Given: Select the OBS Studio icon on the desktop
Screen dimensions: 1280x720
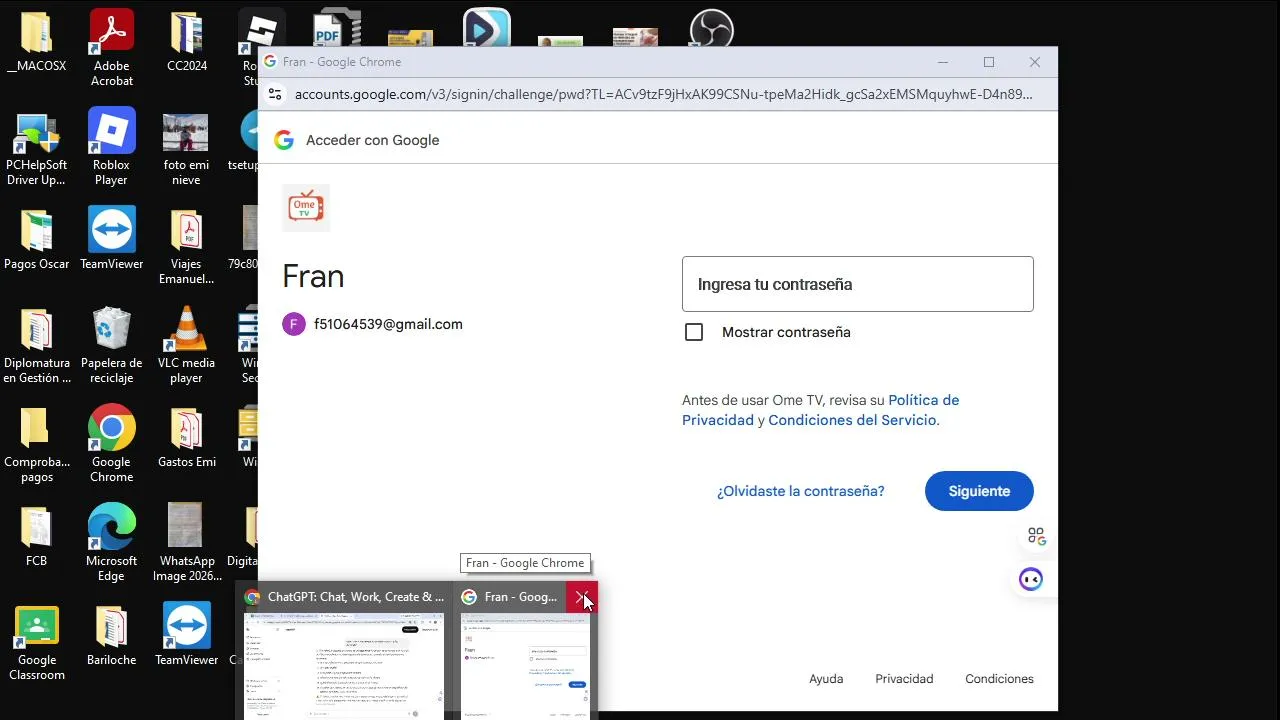Looking at the screenshot, I should (712, 28).
